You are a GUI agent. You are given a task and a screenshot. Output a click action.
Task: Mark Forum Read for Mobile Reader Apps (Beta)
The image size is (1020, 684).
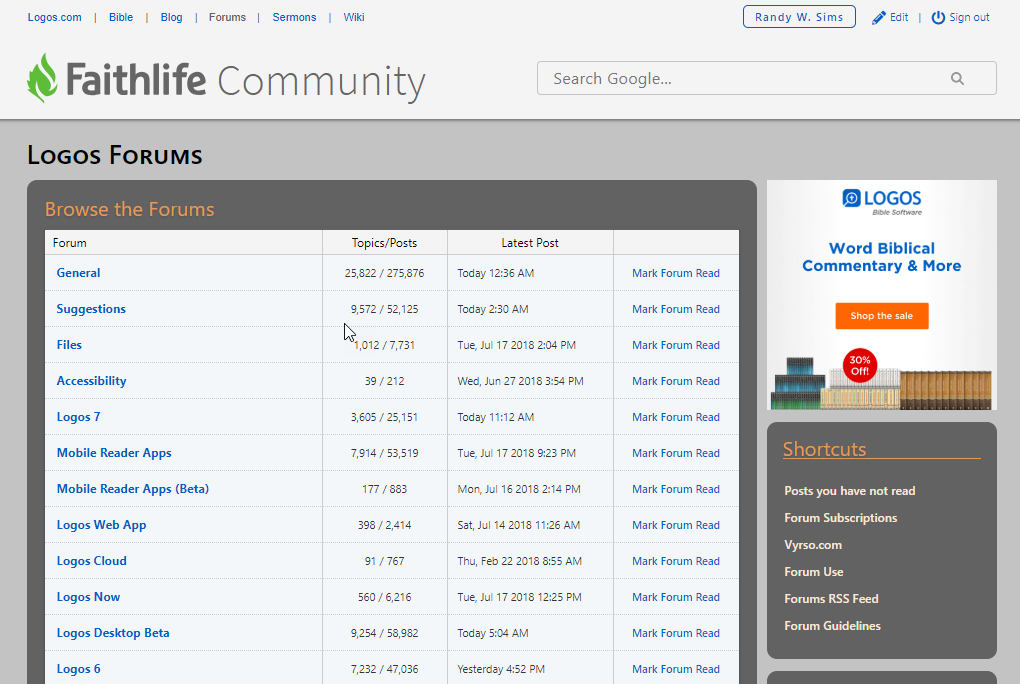[x=675, y=489]
